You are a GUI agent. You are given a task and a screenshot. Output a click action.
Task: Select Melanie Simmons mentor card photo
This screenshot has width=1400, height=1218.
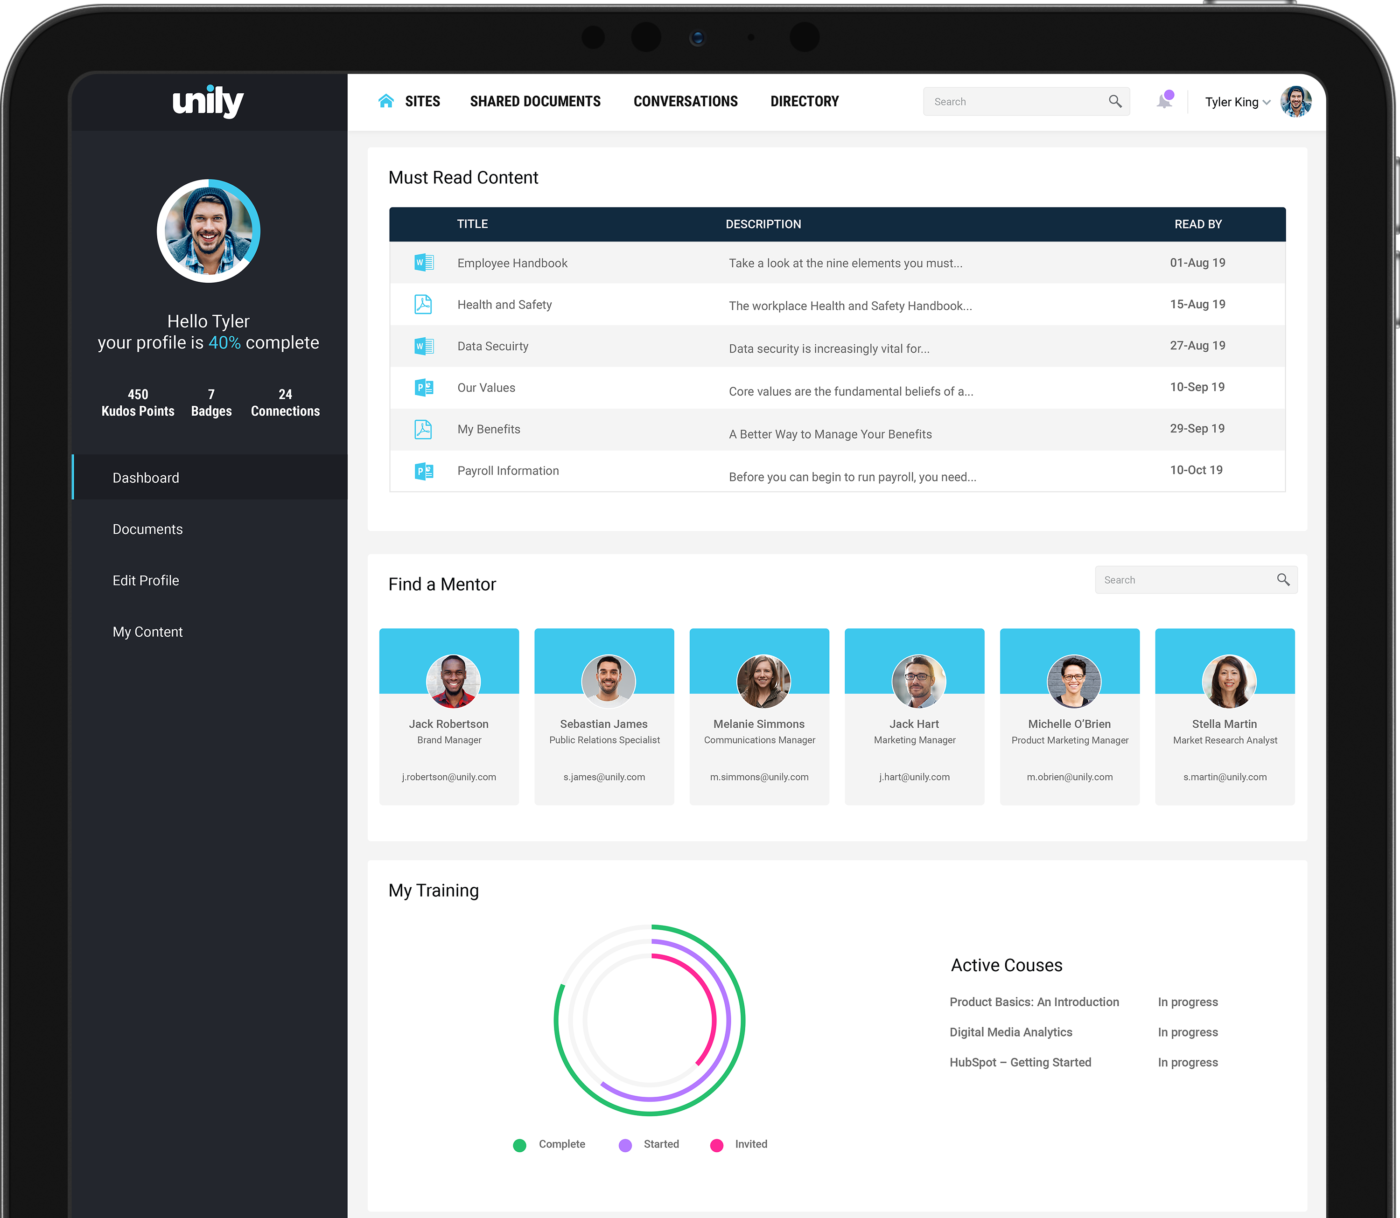click(x=763, y=681)
